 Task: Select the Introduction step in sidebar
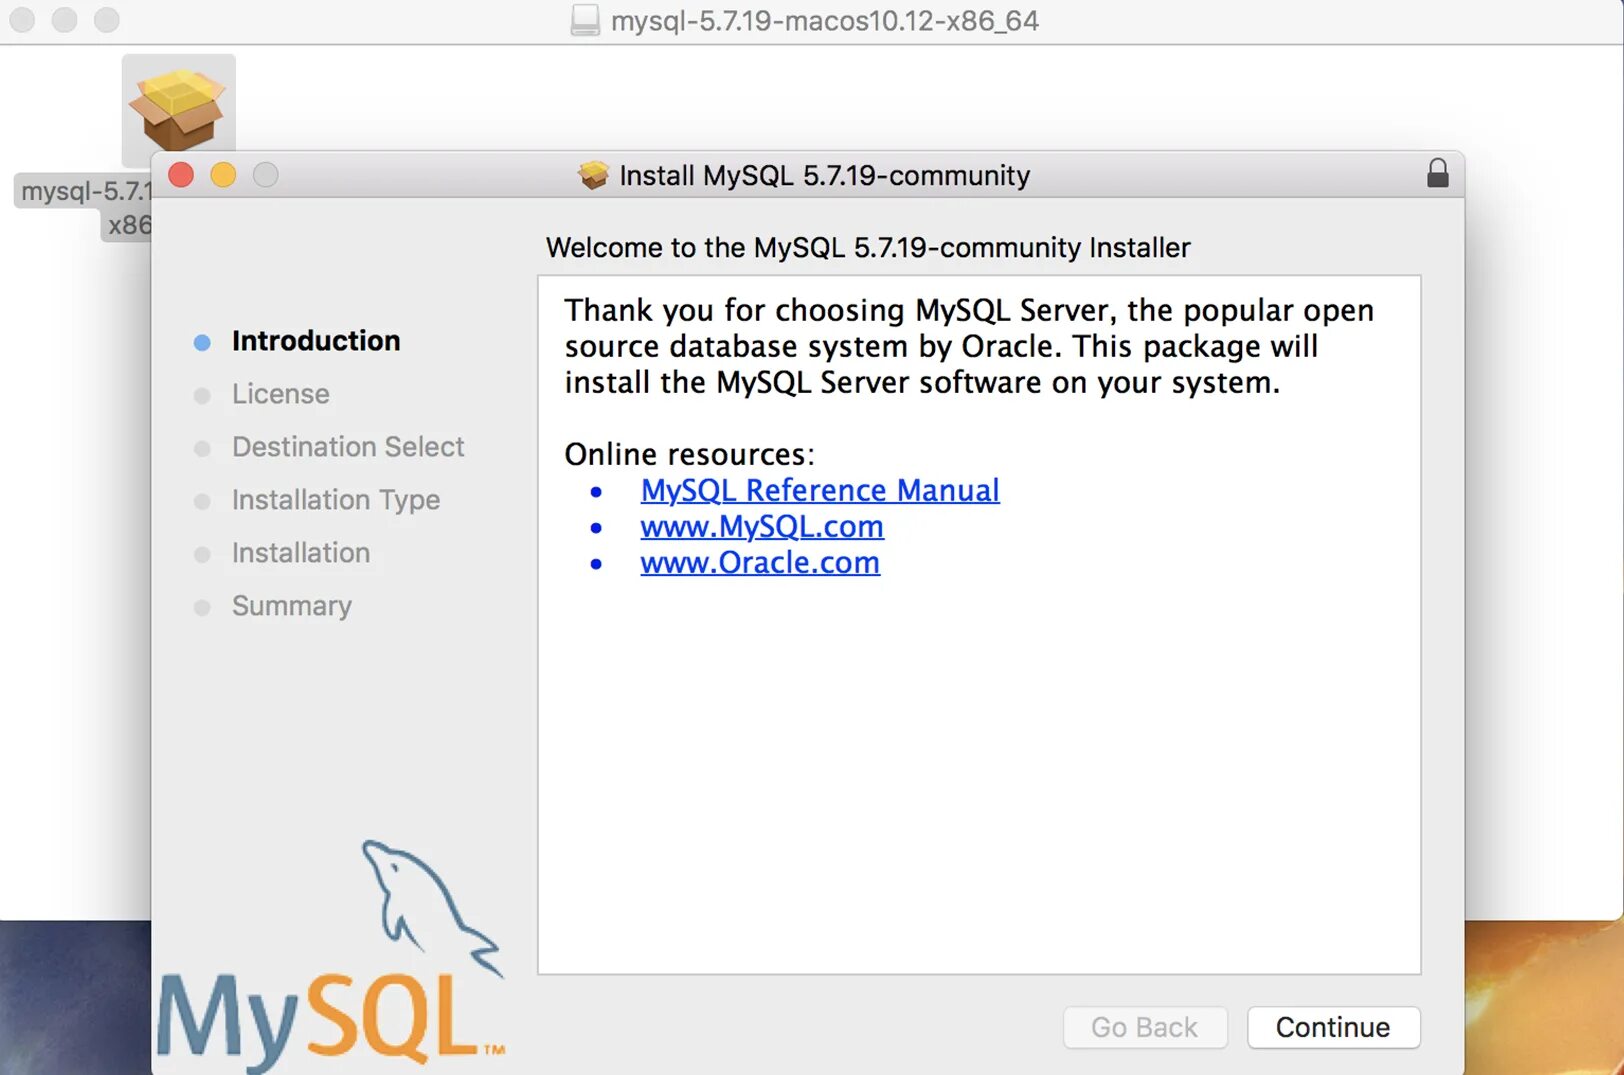coord(316,341)
